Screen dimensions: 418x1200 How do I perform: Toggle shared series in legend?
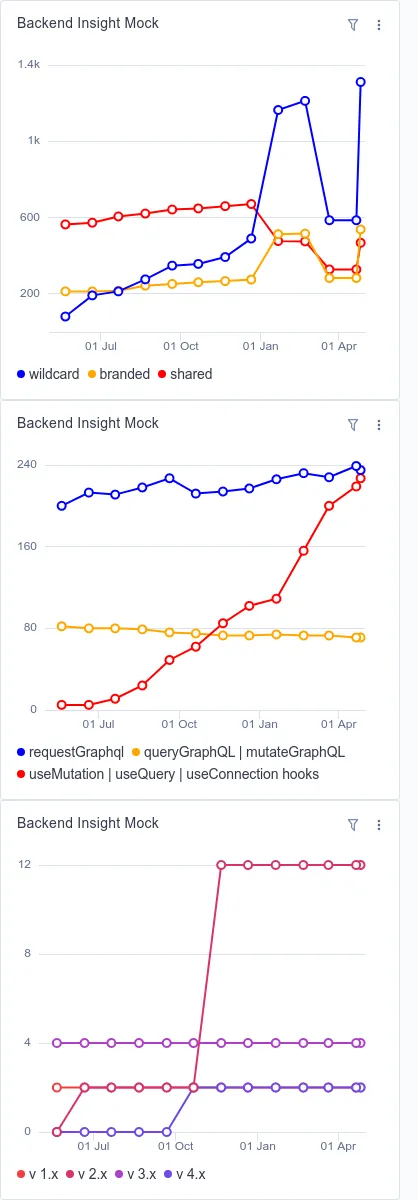[x=185, y=374]
